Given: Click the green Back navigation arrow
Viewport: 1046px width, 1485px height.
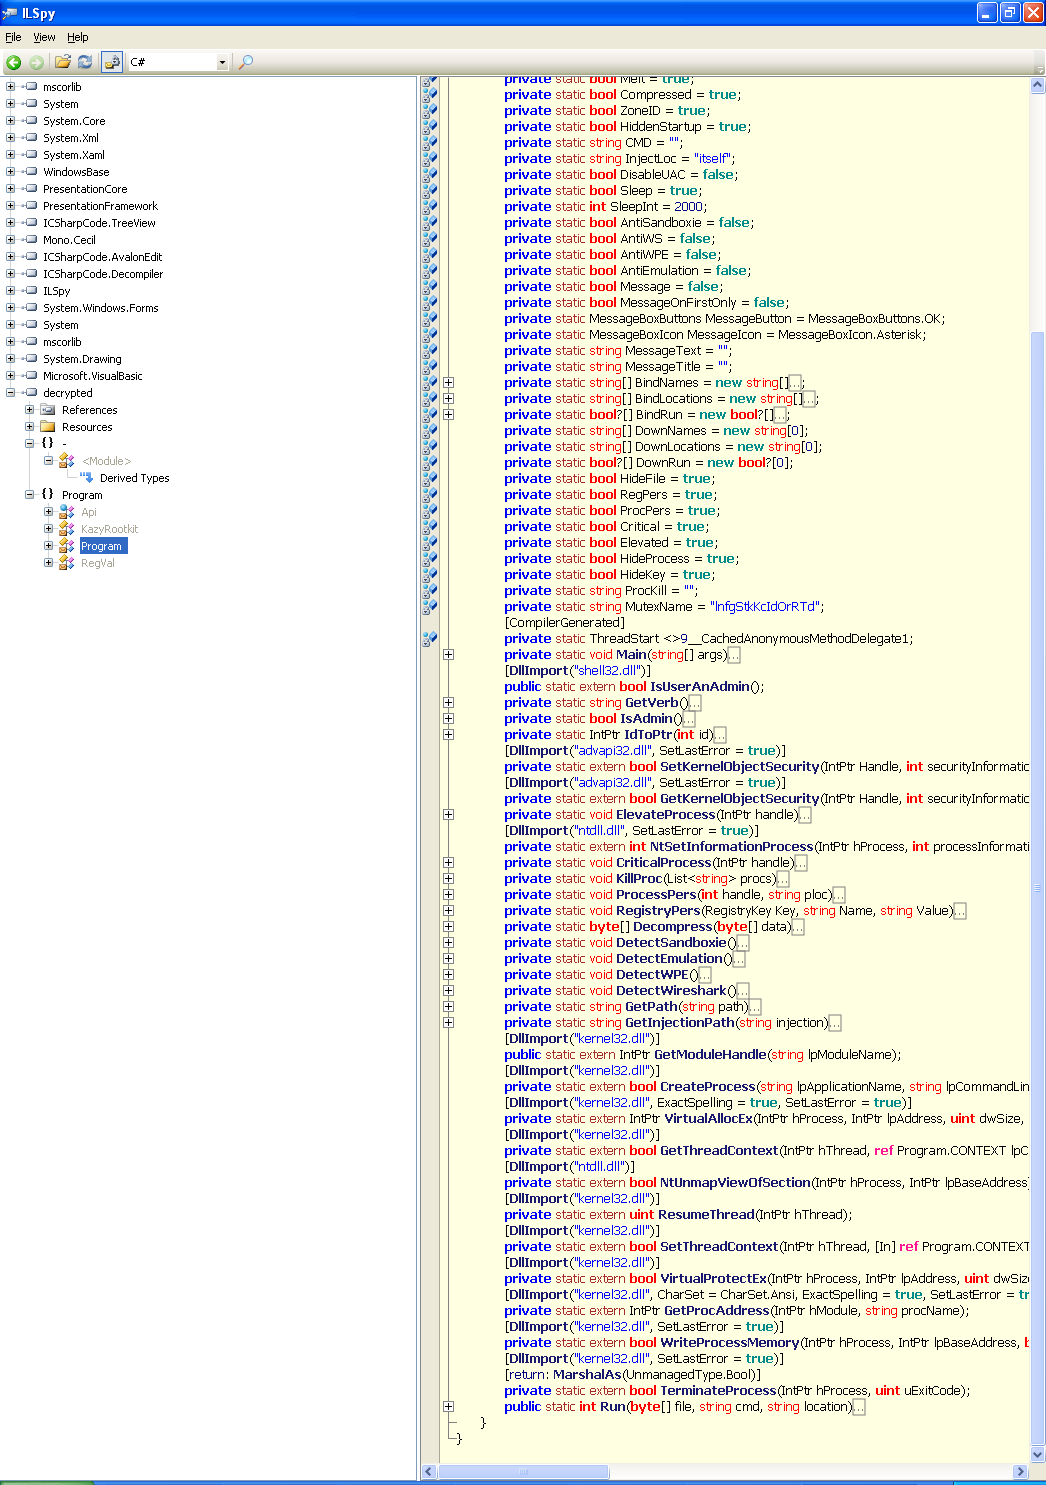Looking at the screenshot, I should (14, 62).
